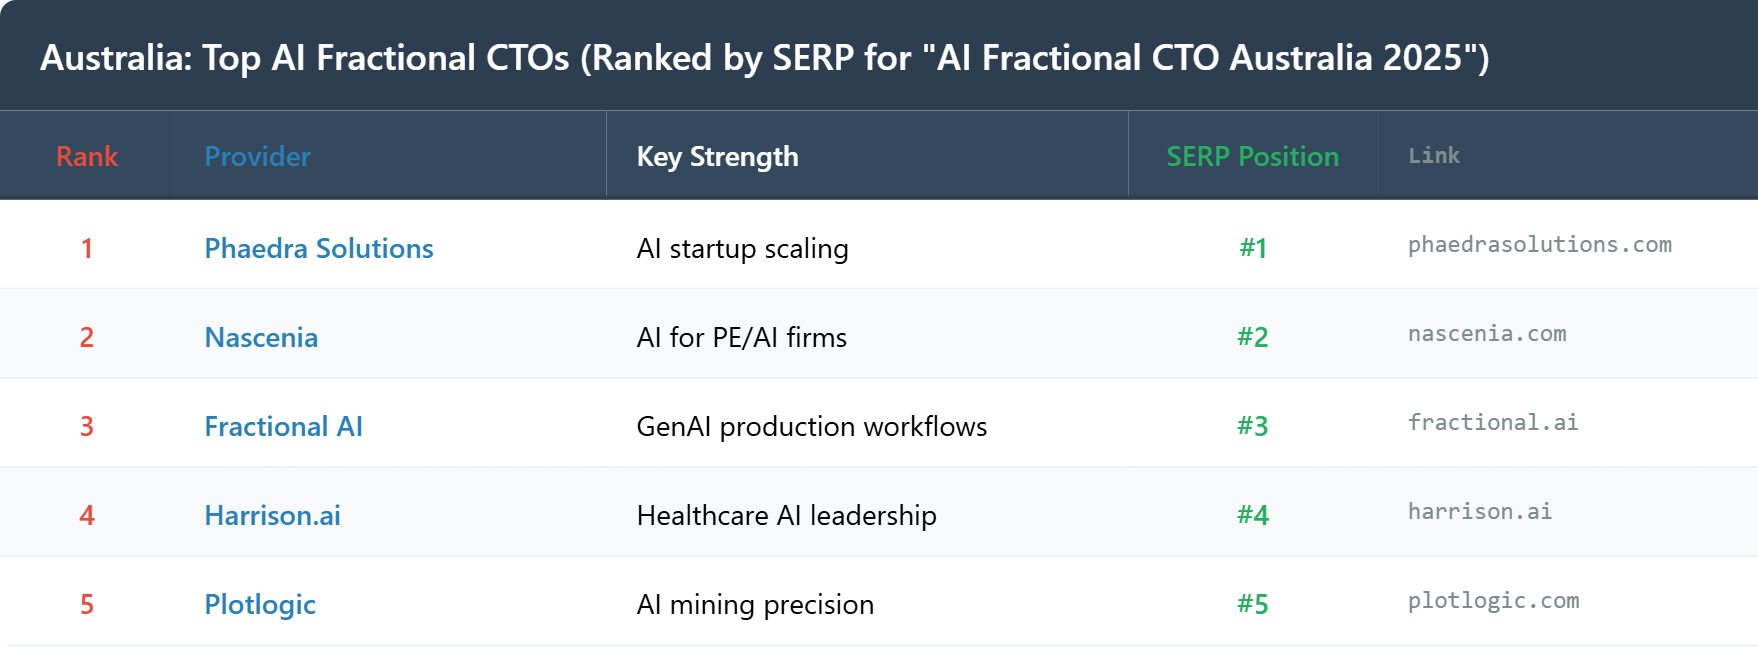Click the Rank column header
1758x648 pixels.
coord(87,156)
